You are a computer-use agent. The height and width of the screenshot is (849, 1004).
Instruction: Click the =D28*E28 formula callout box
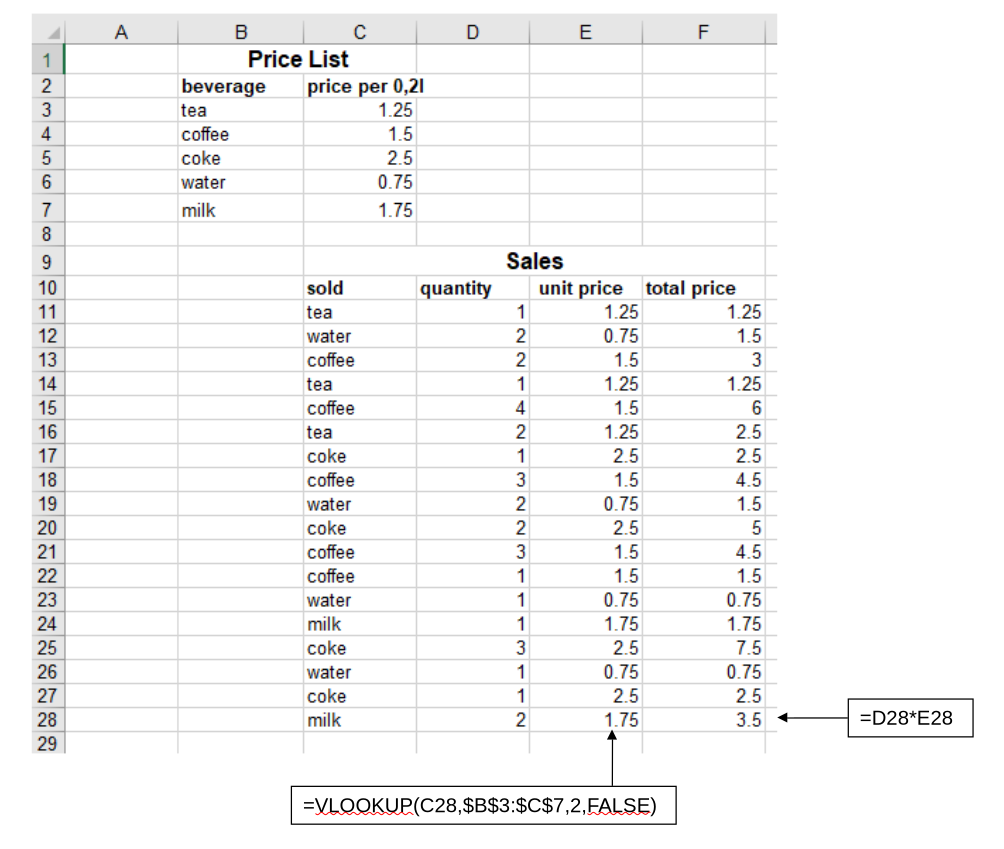(910, 718)
